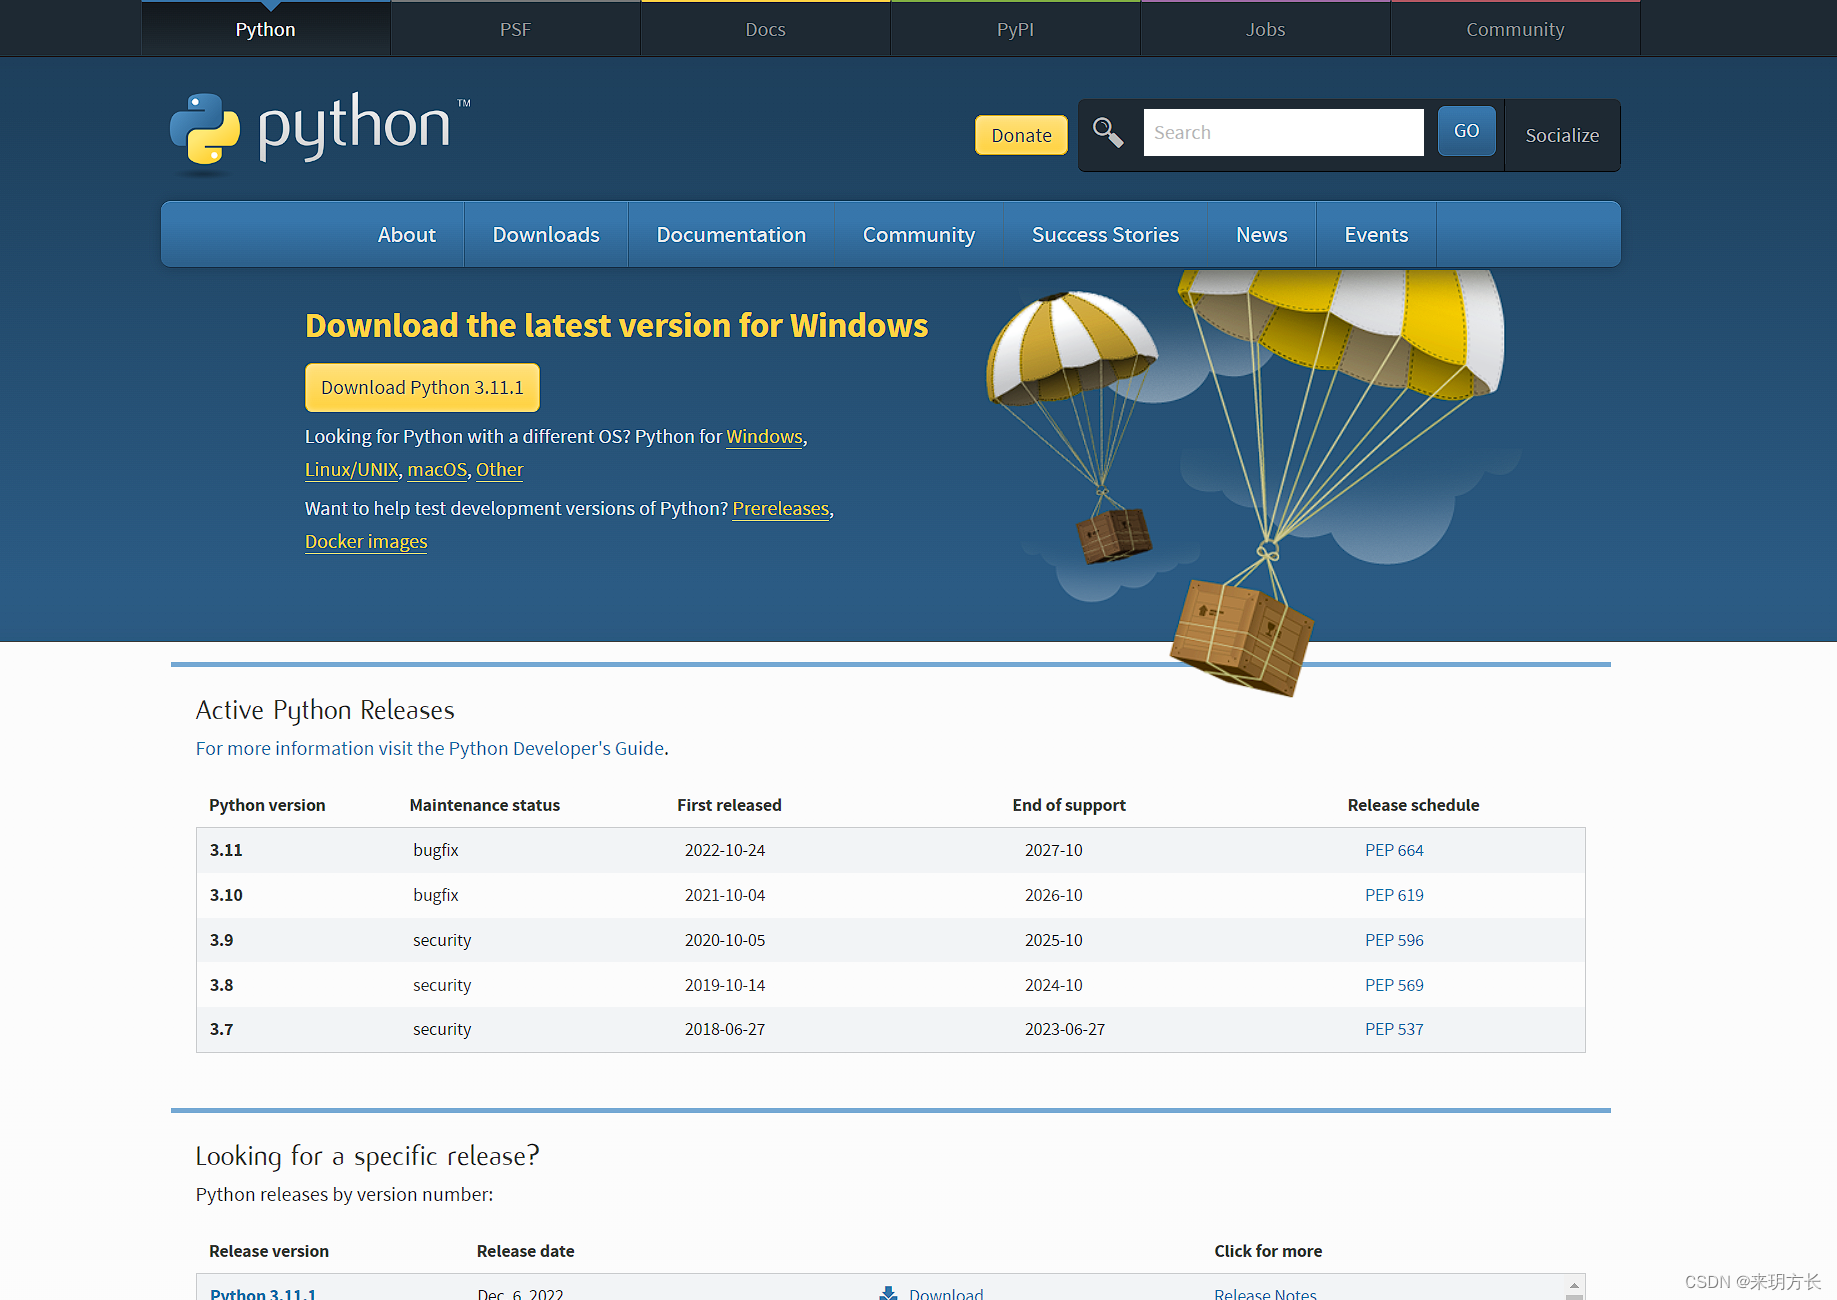Open the News menu
The height and width of the screenshot is (1300, 1837).
pos(1261,234)
